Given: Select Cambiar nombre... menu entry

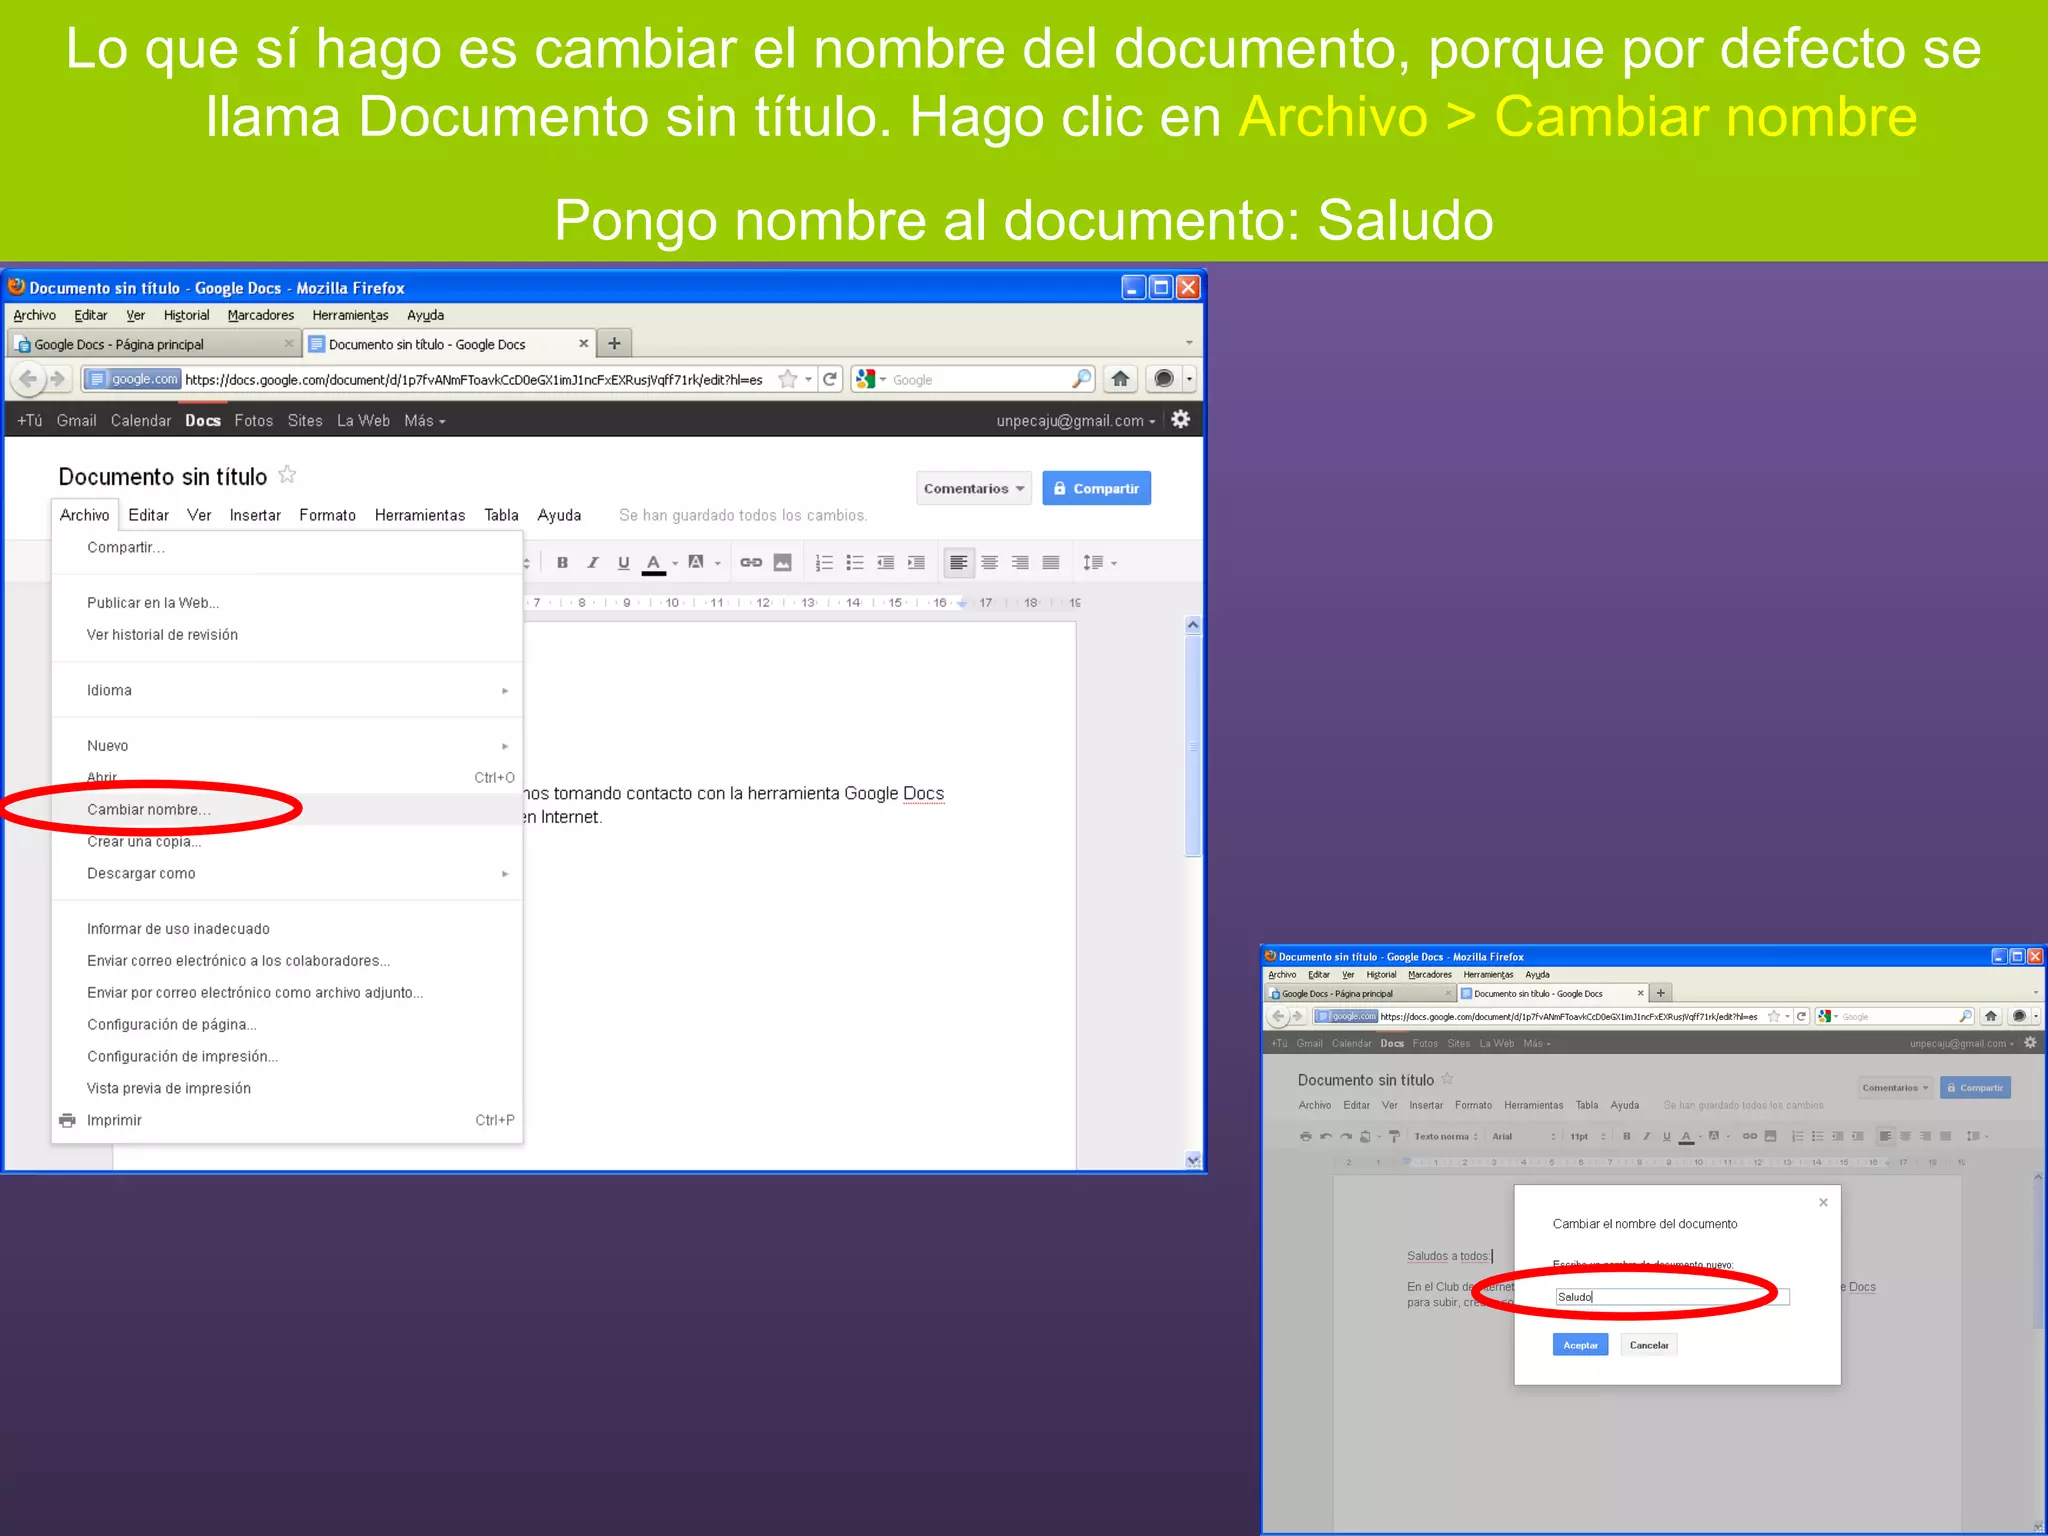Looking at the screenshot, I should click(287, 810).
